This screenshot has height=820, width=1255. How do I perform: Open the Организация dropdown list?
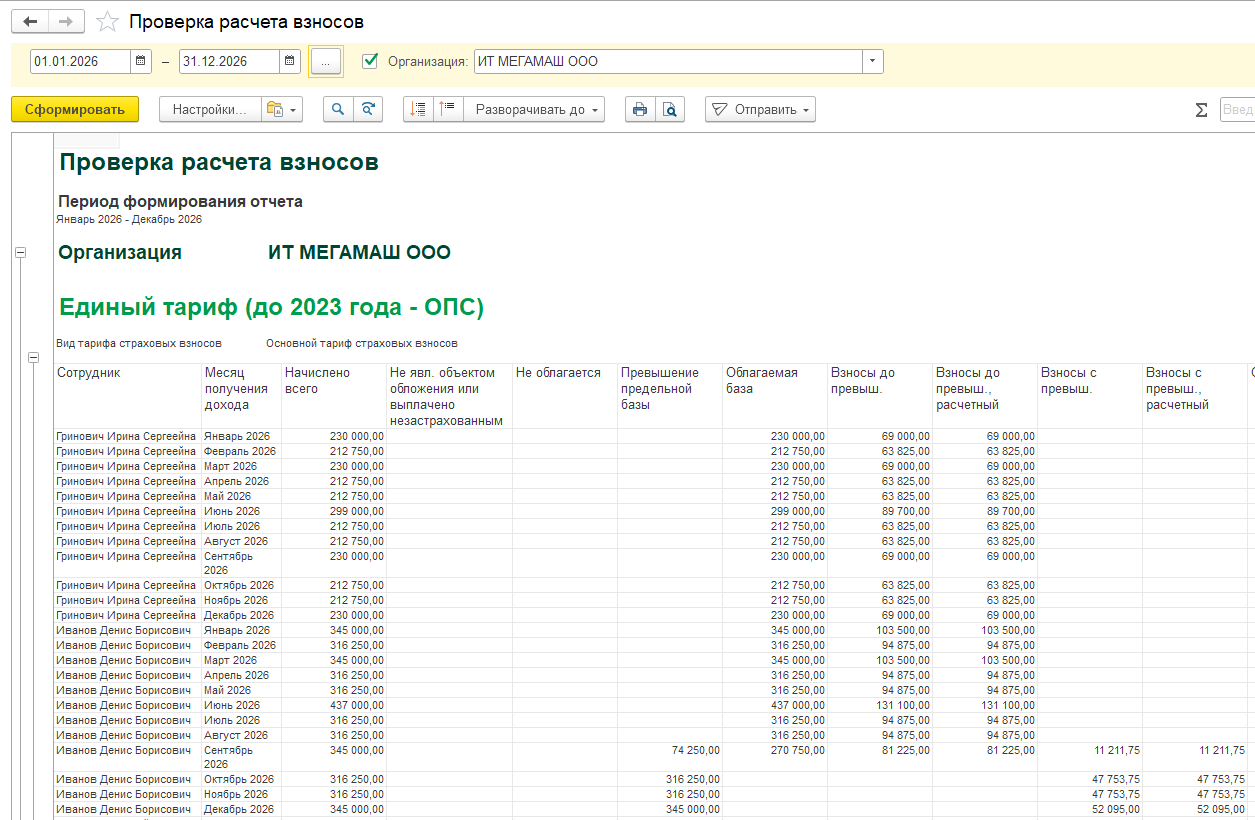[x=873, y=62]
